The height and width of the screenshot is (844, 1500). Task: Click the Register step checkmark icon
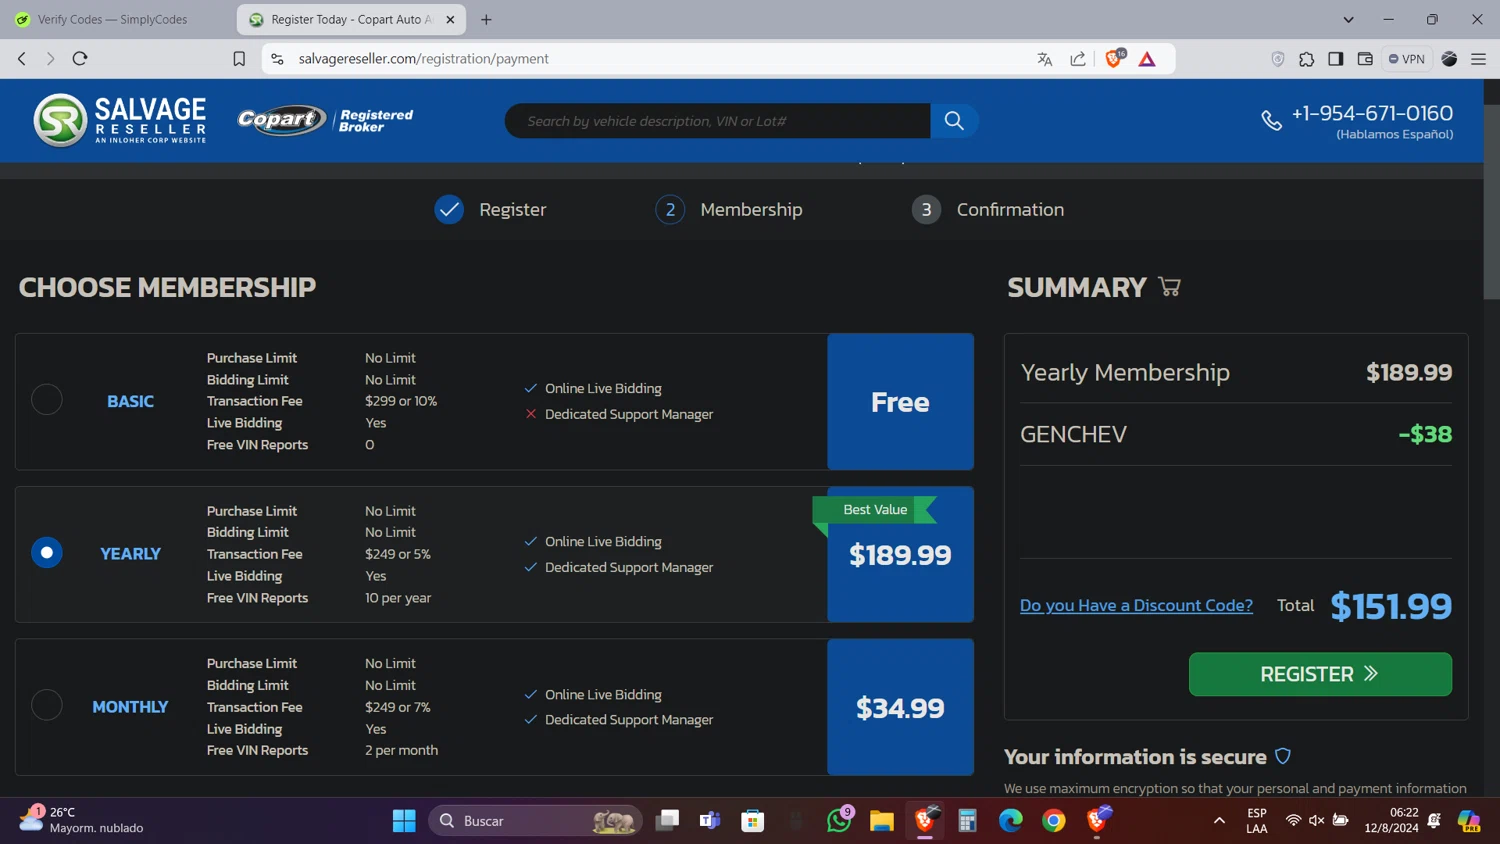tap(449, 209)
